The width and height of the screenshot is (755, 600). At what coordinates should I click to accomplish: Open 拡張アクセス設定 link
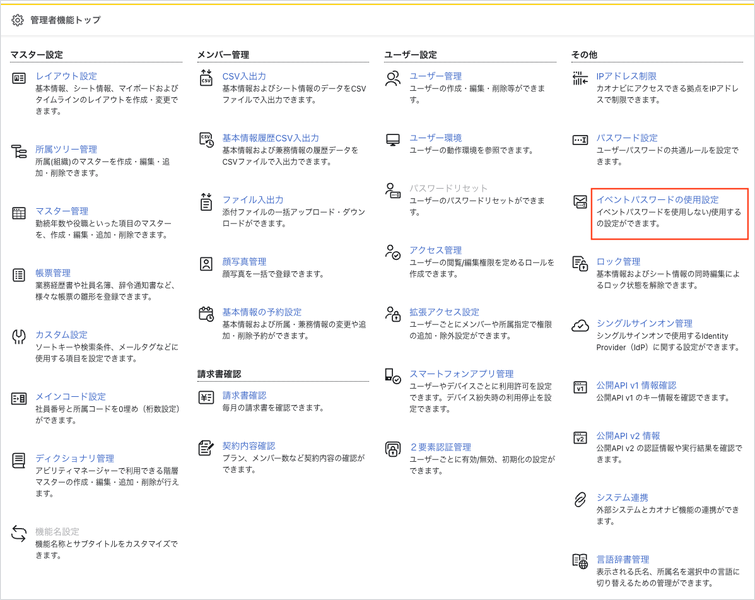(x=444, y=312)
